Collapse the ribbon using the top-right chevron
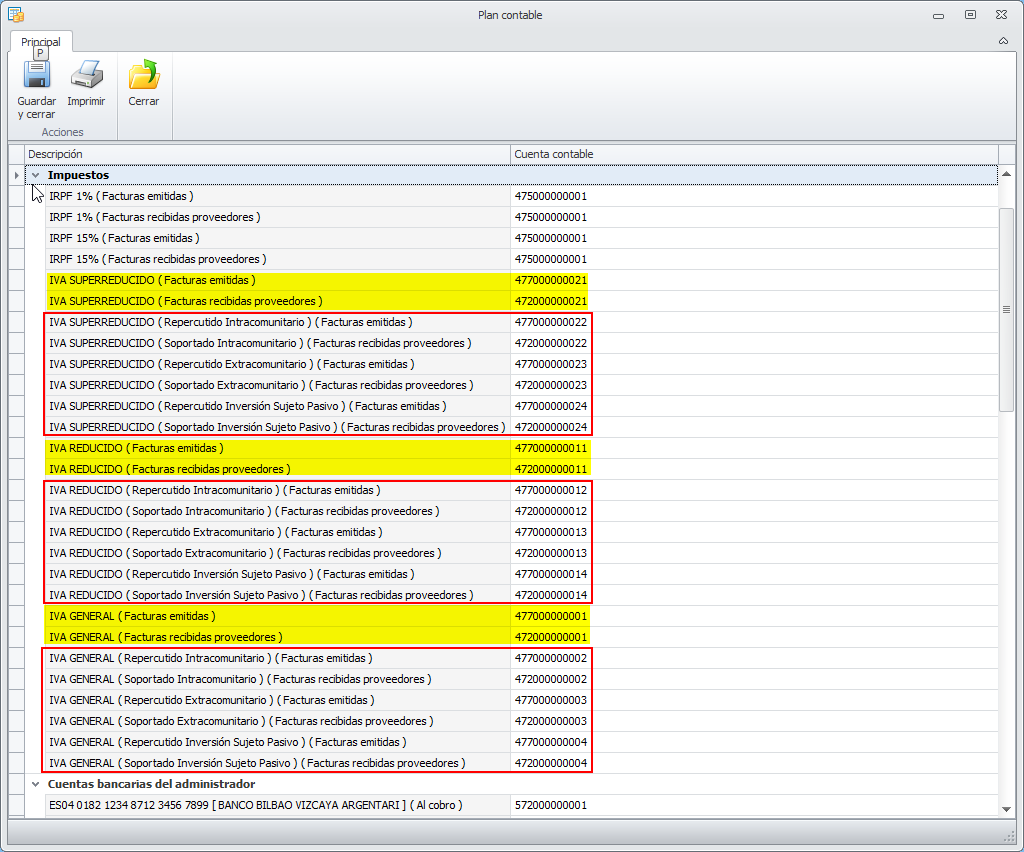This screenshot has height=852, width=1024. [x=1003, y=41]
